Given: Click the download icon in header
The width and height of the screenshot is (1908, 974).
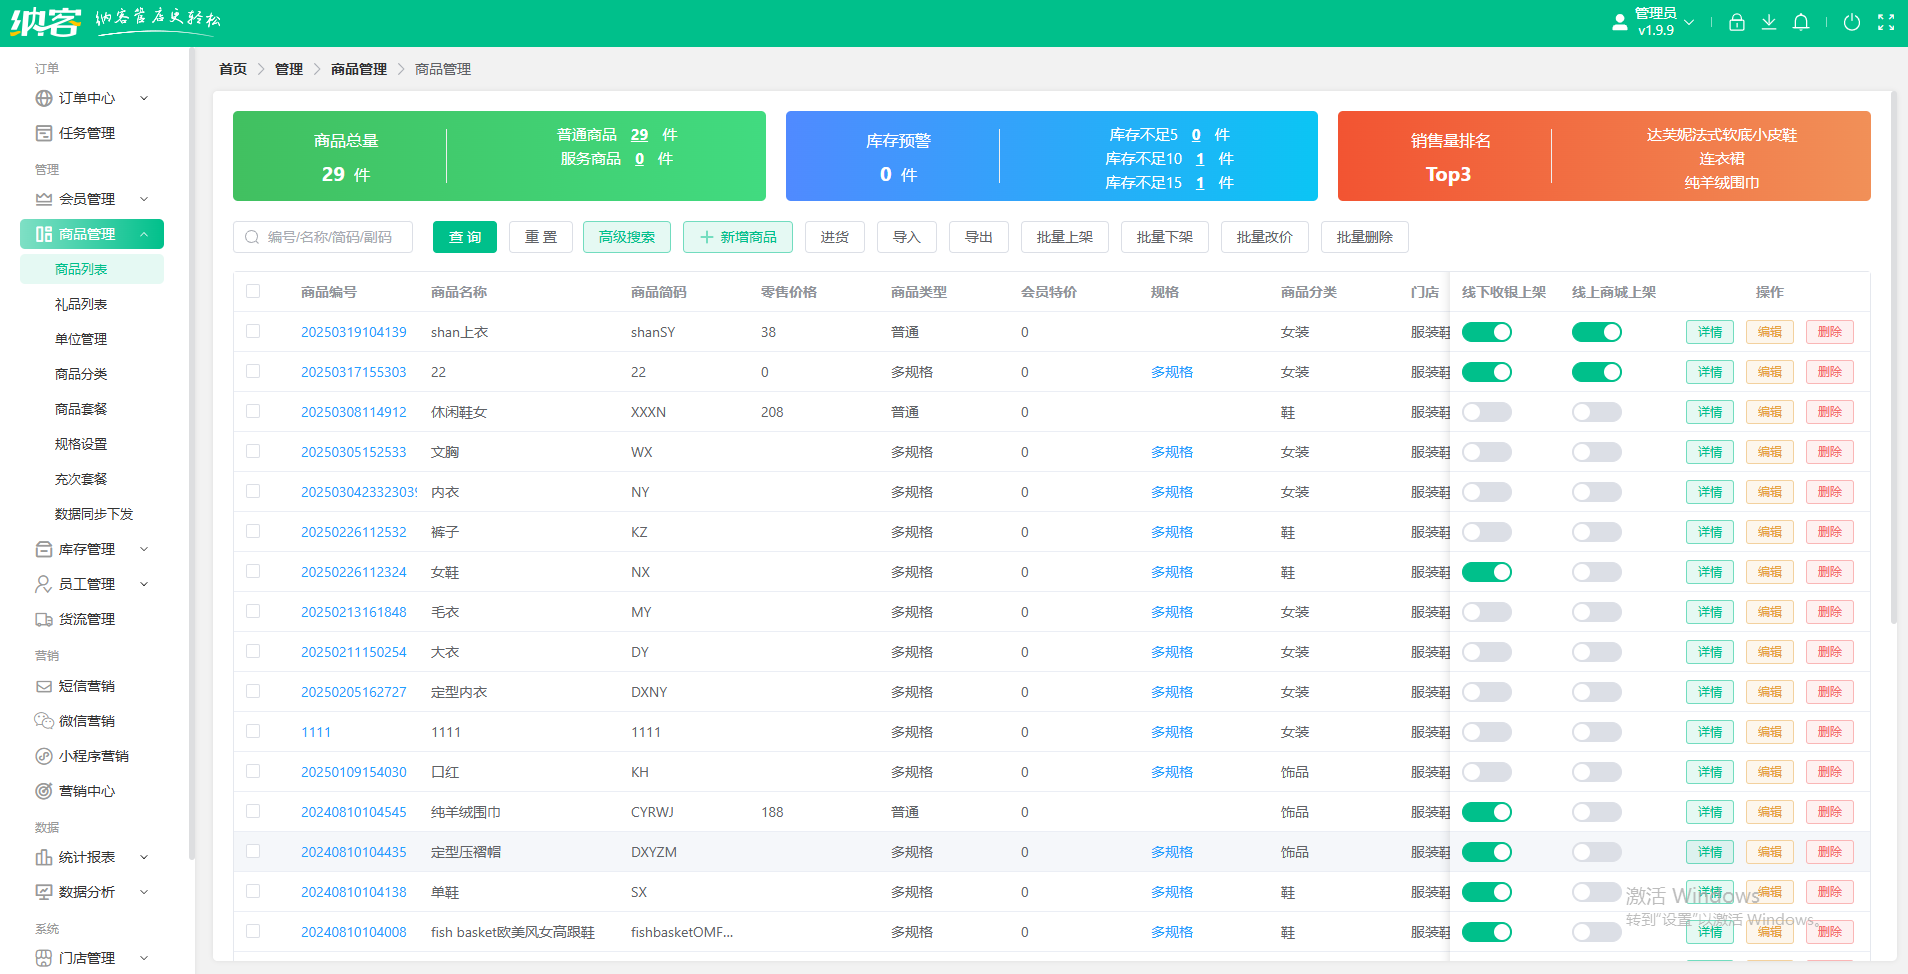Looking at the screenshot, I should pos(1769,22).
